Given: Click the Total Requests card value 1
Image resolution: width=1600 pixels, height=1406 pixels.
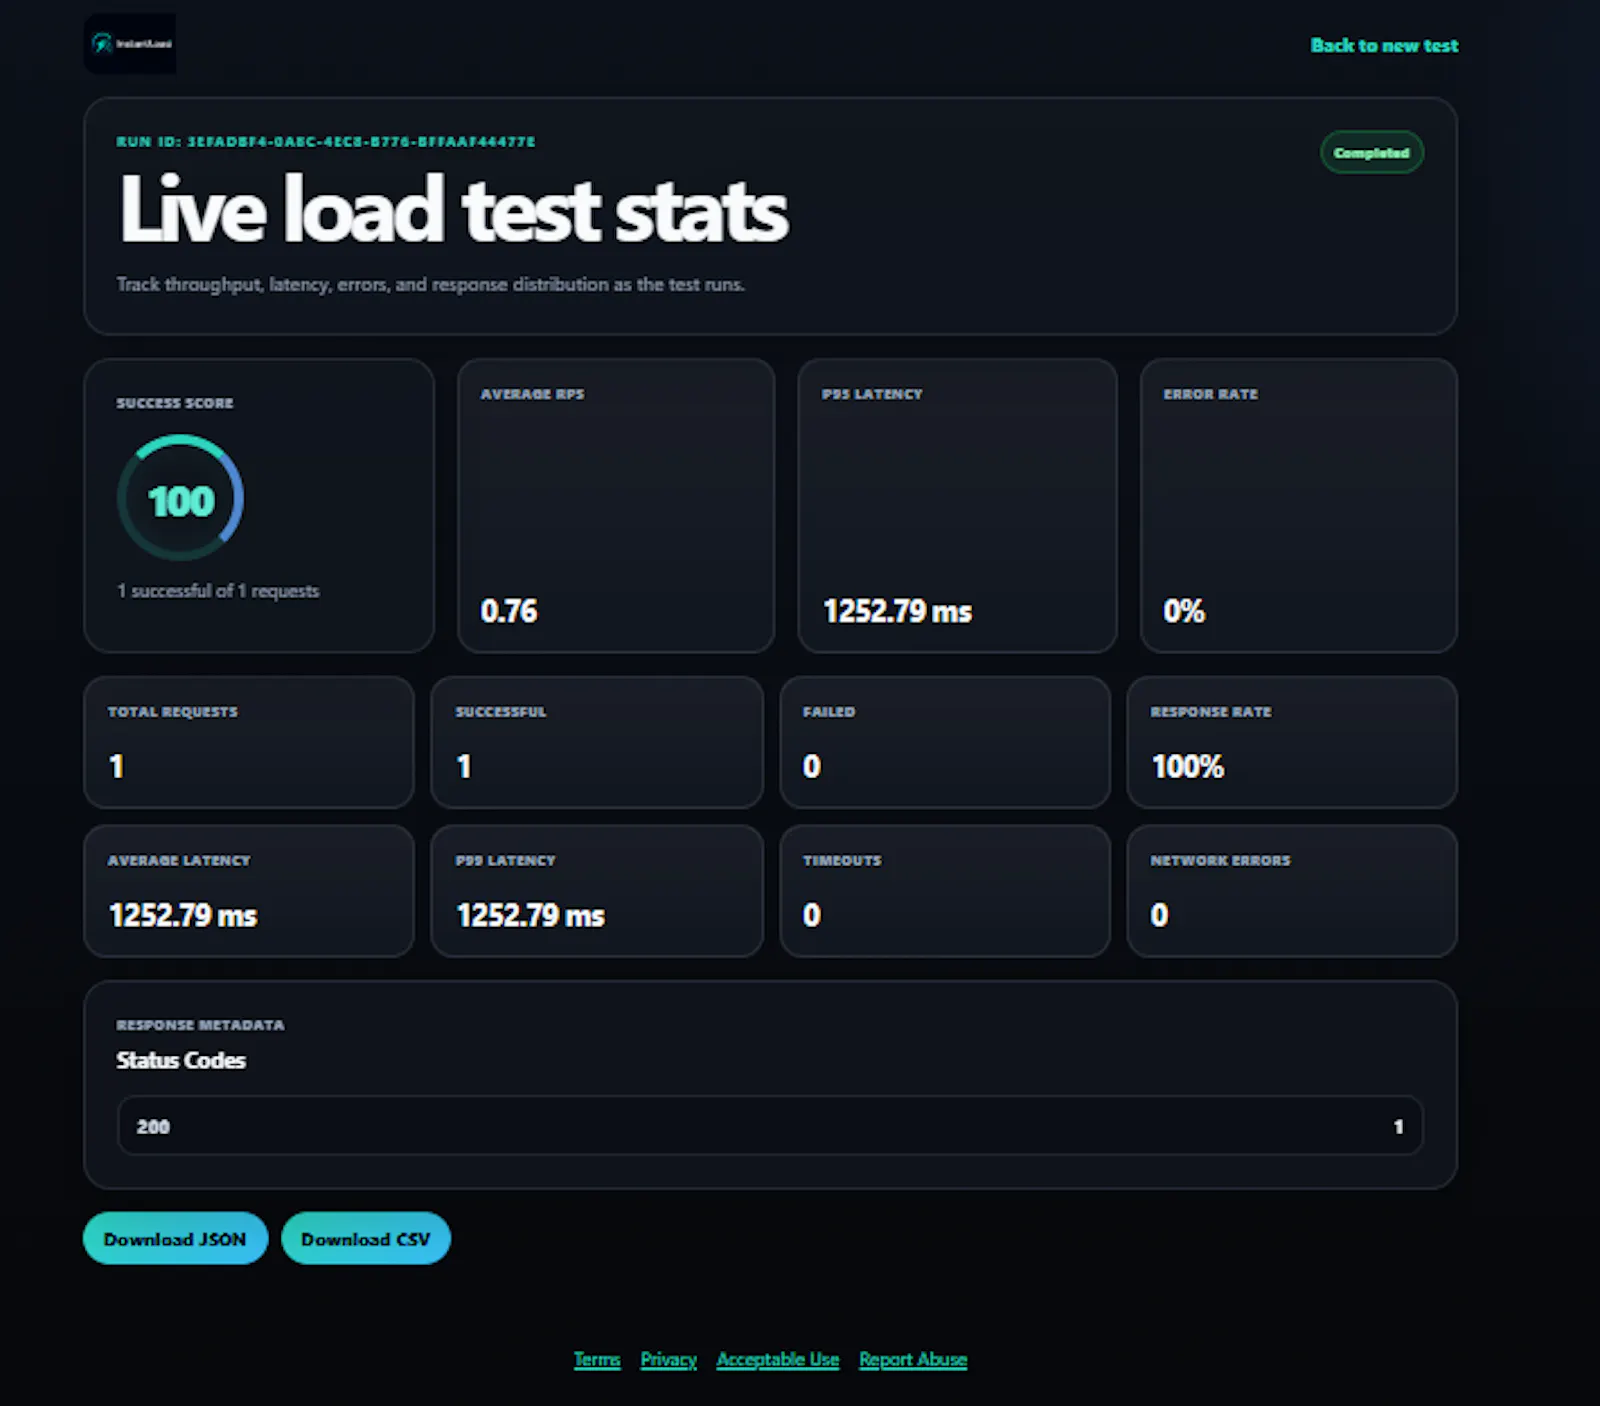Looking at the screenshot, I should pyautogui.click(x=116, y=766).
